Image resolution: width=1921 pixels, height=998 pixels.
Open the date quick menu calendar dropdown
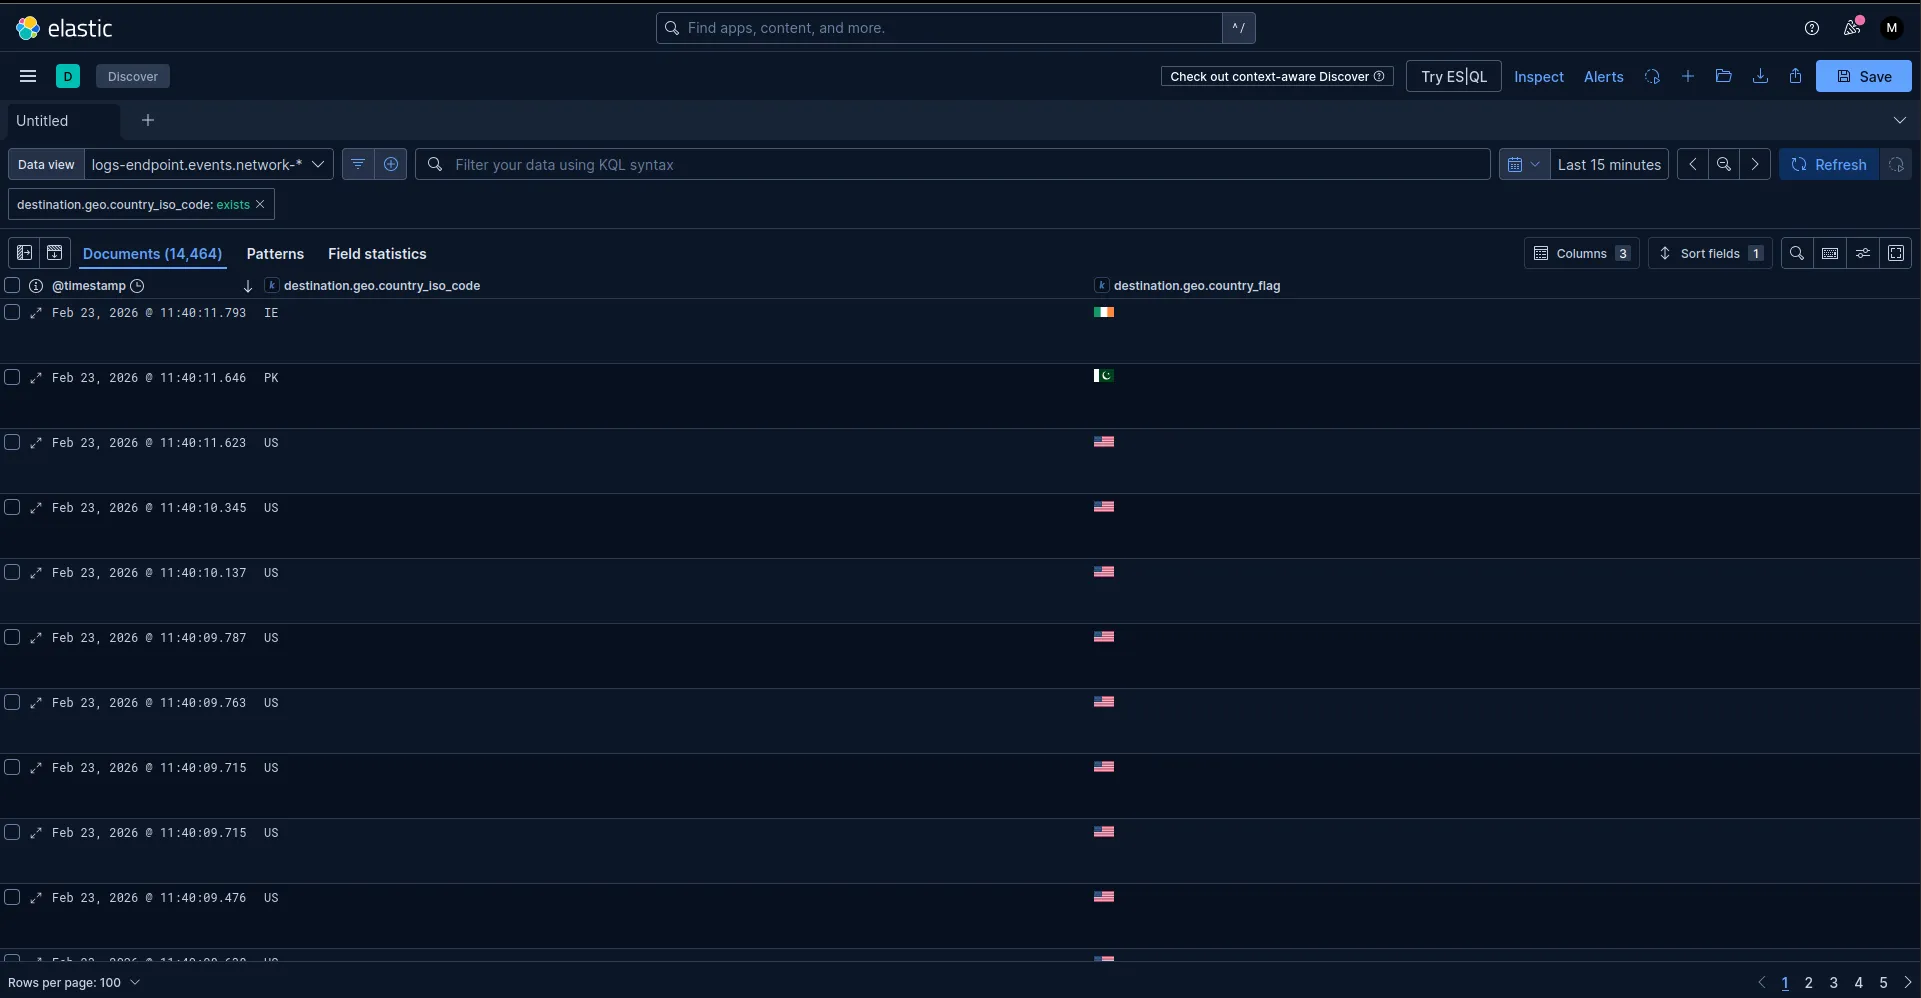tap(1524, 164)
